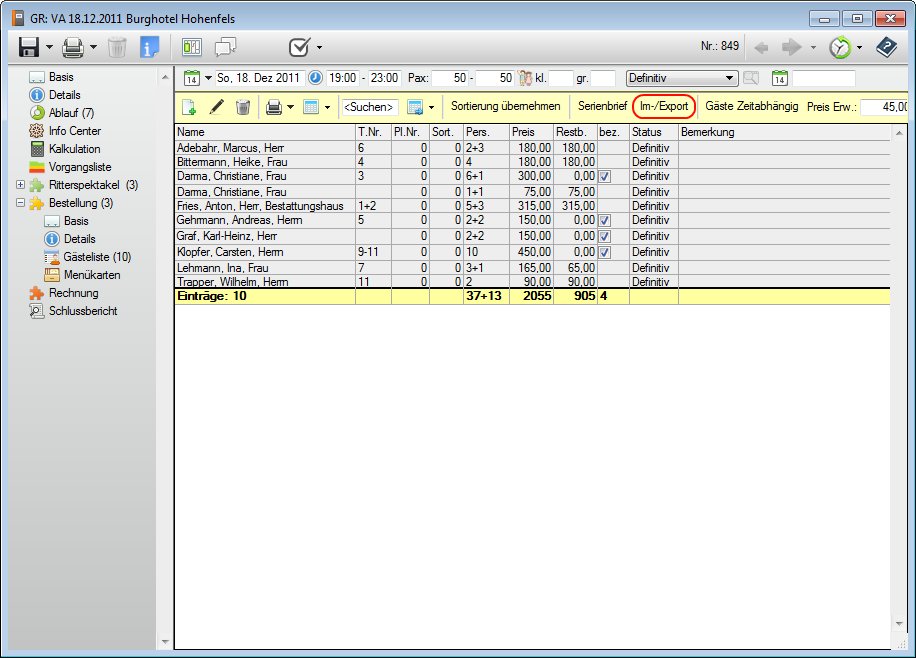Click the printer icon in main toolbar

[x=72, y=47]
